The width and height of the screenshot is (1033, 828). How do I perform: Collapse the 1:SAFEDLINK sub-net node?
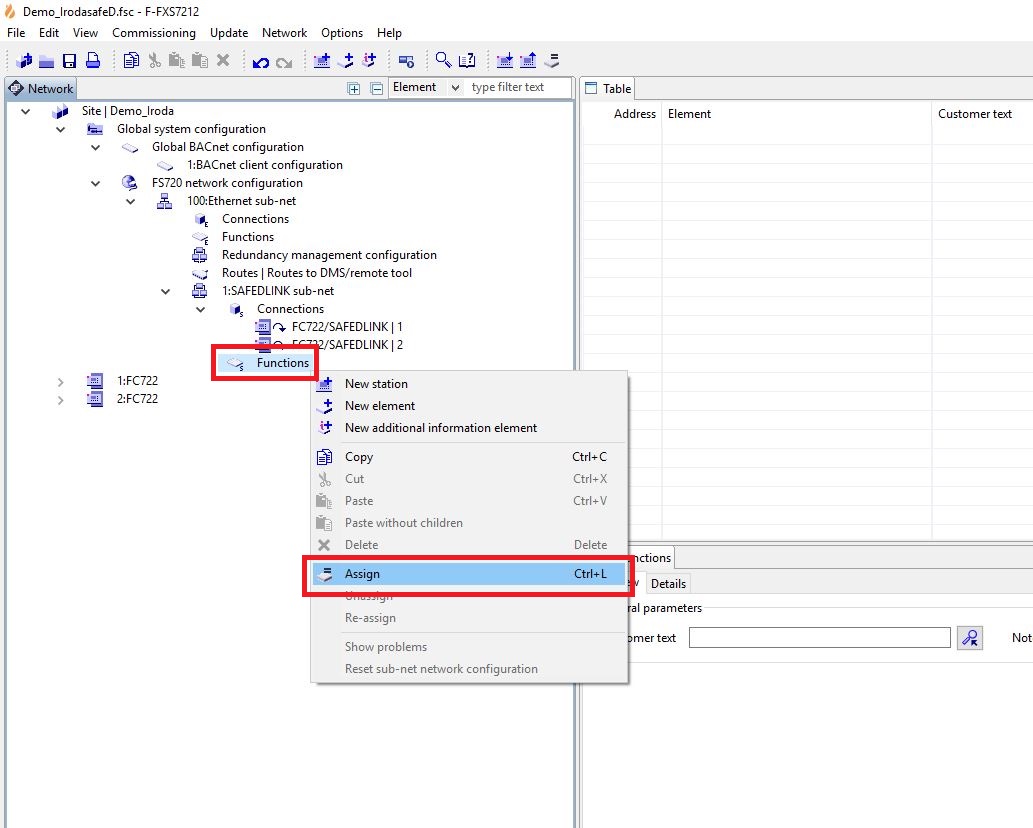click(x=166, y=291)
